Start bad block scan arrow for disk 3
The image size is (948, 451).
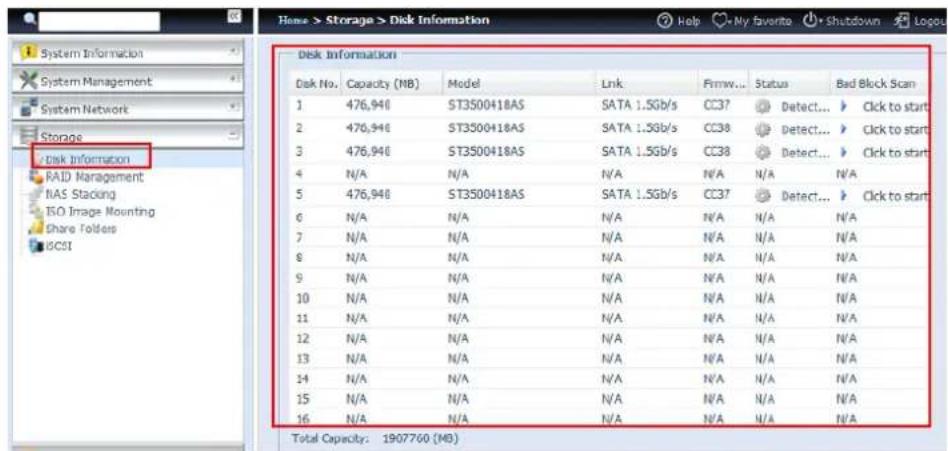coord(843,152)
